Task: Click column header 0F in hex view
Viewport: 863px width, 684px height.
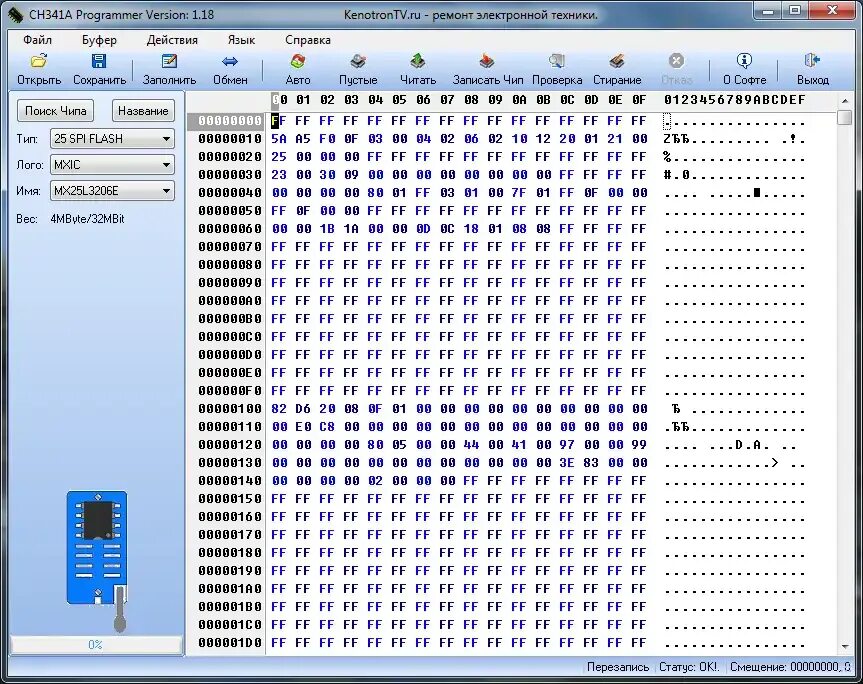Action: (x=638, y=100)
